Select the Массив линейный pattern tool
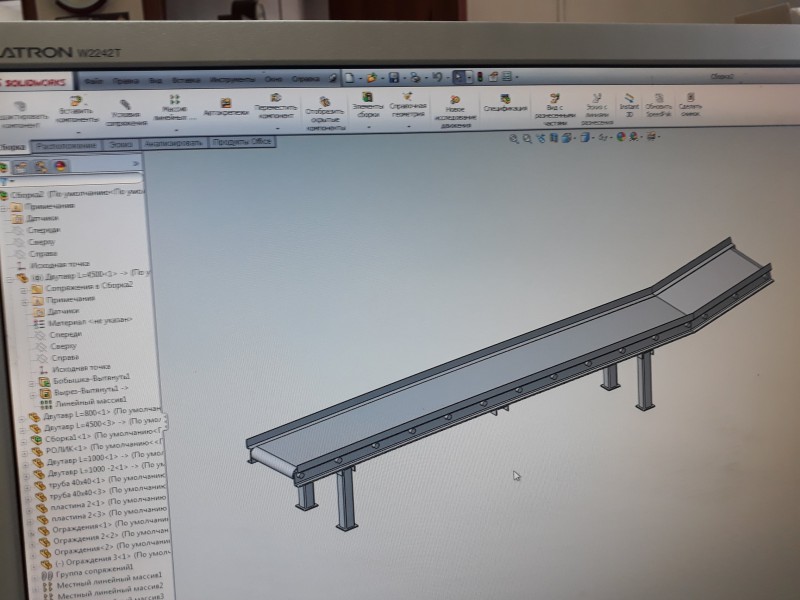This screenshot has height=600, width=800. pos(174,108)
